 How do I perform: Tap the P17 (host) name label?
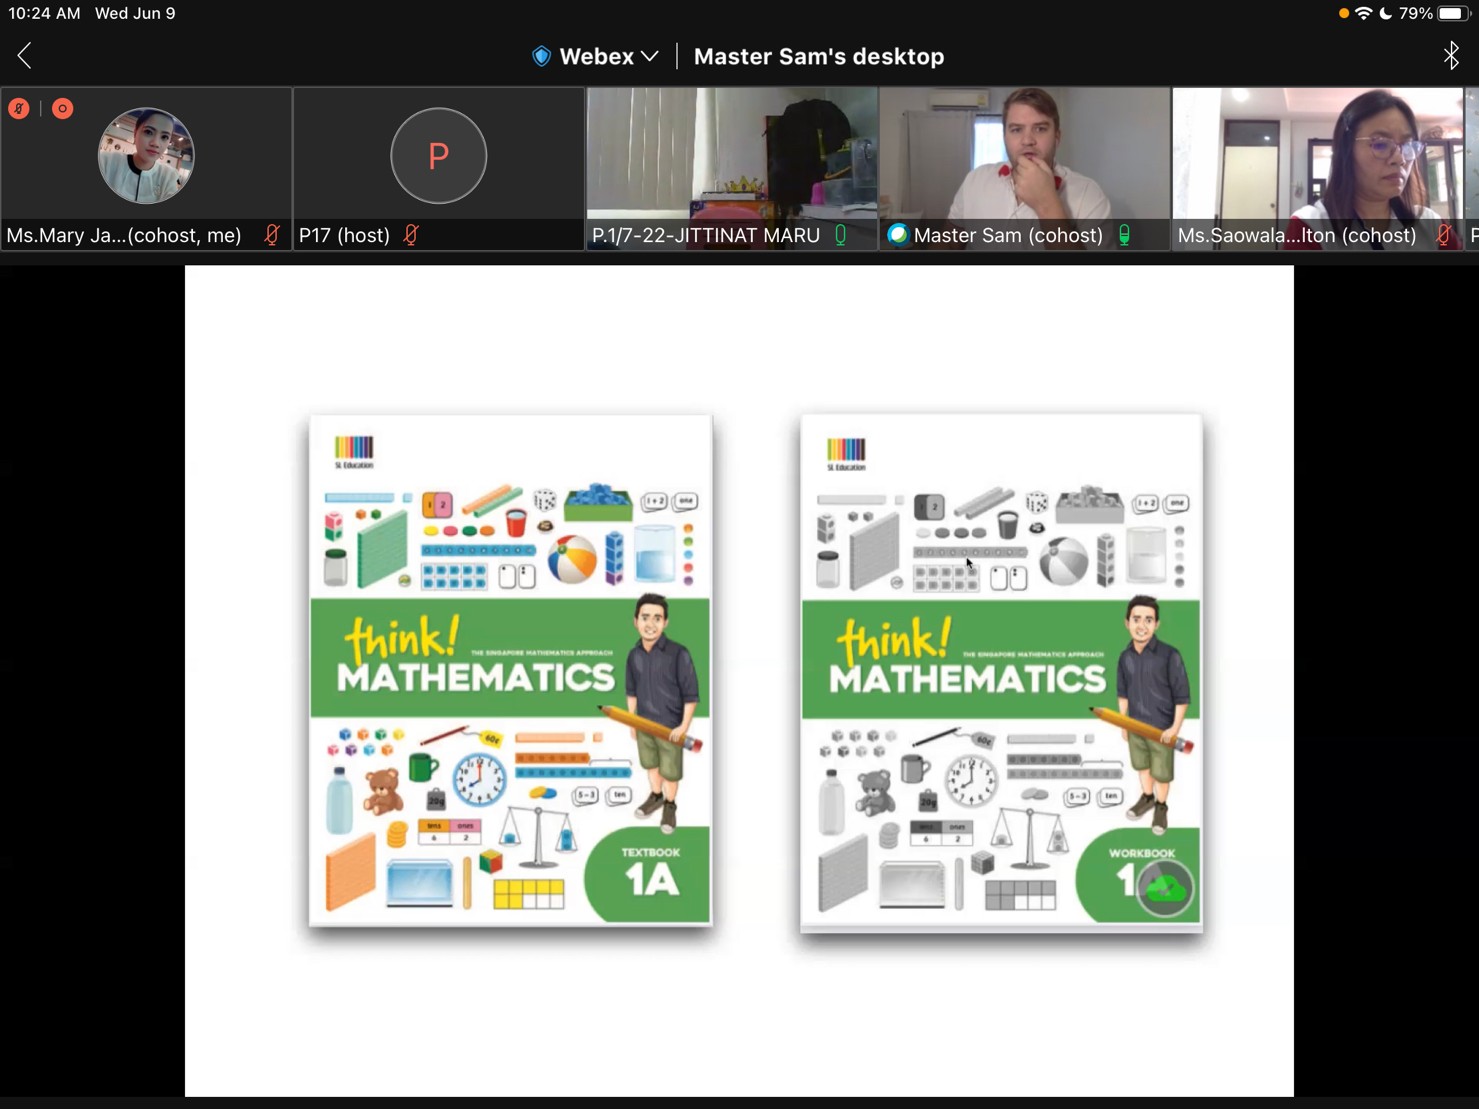point(344,235)
